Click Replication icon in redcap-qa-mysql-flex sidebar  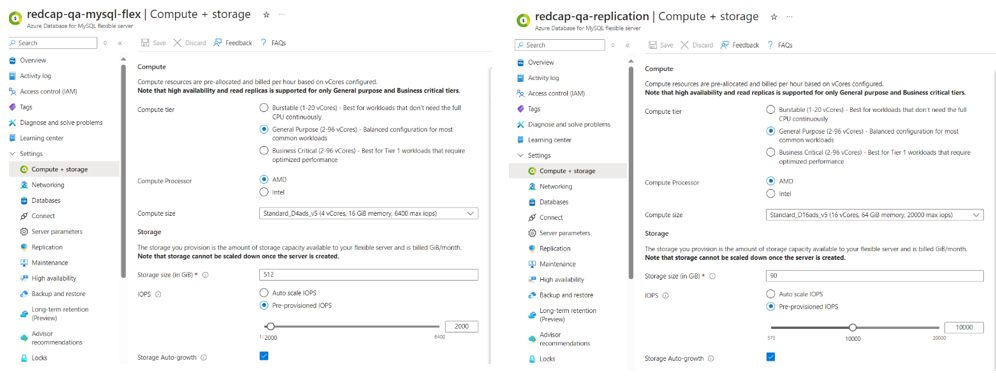(24, 247)
